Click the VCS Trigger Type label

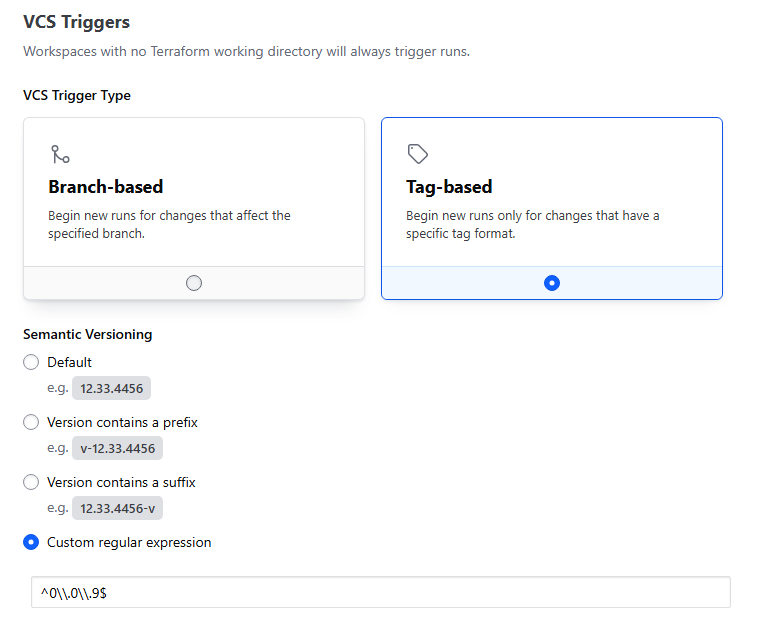(77, 96)
